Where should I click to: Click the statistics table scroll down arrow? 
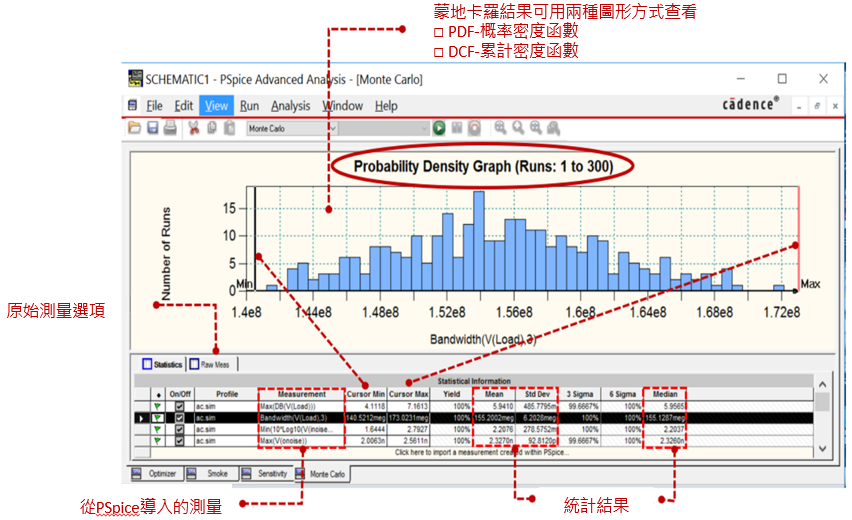pos(823,449)
